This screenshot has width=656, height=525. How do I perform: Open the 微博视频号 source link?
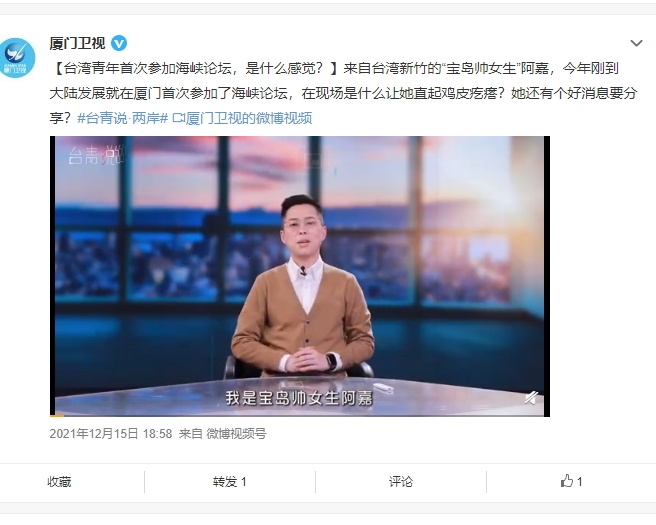point(236,434)
